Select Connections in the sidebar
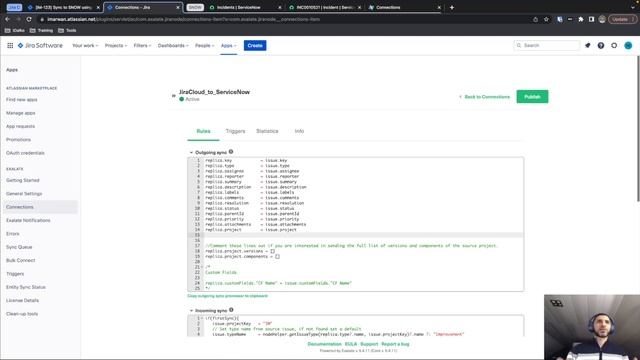Image resolution: width=640 pixels, height=360 pixels. click(x=40, y=207)
